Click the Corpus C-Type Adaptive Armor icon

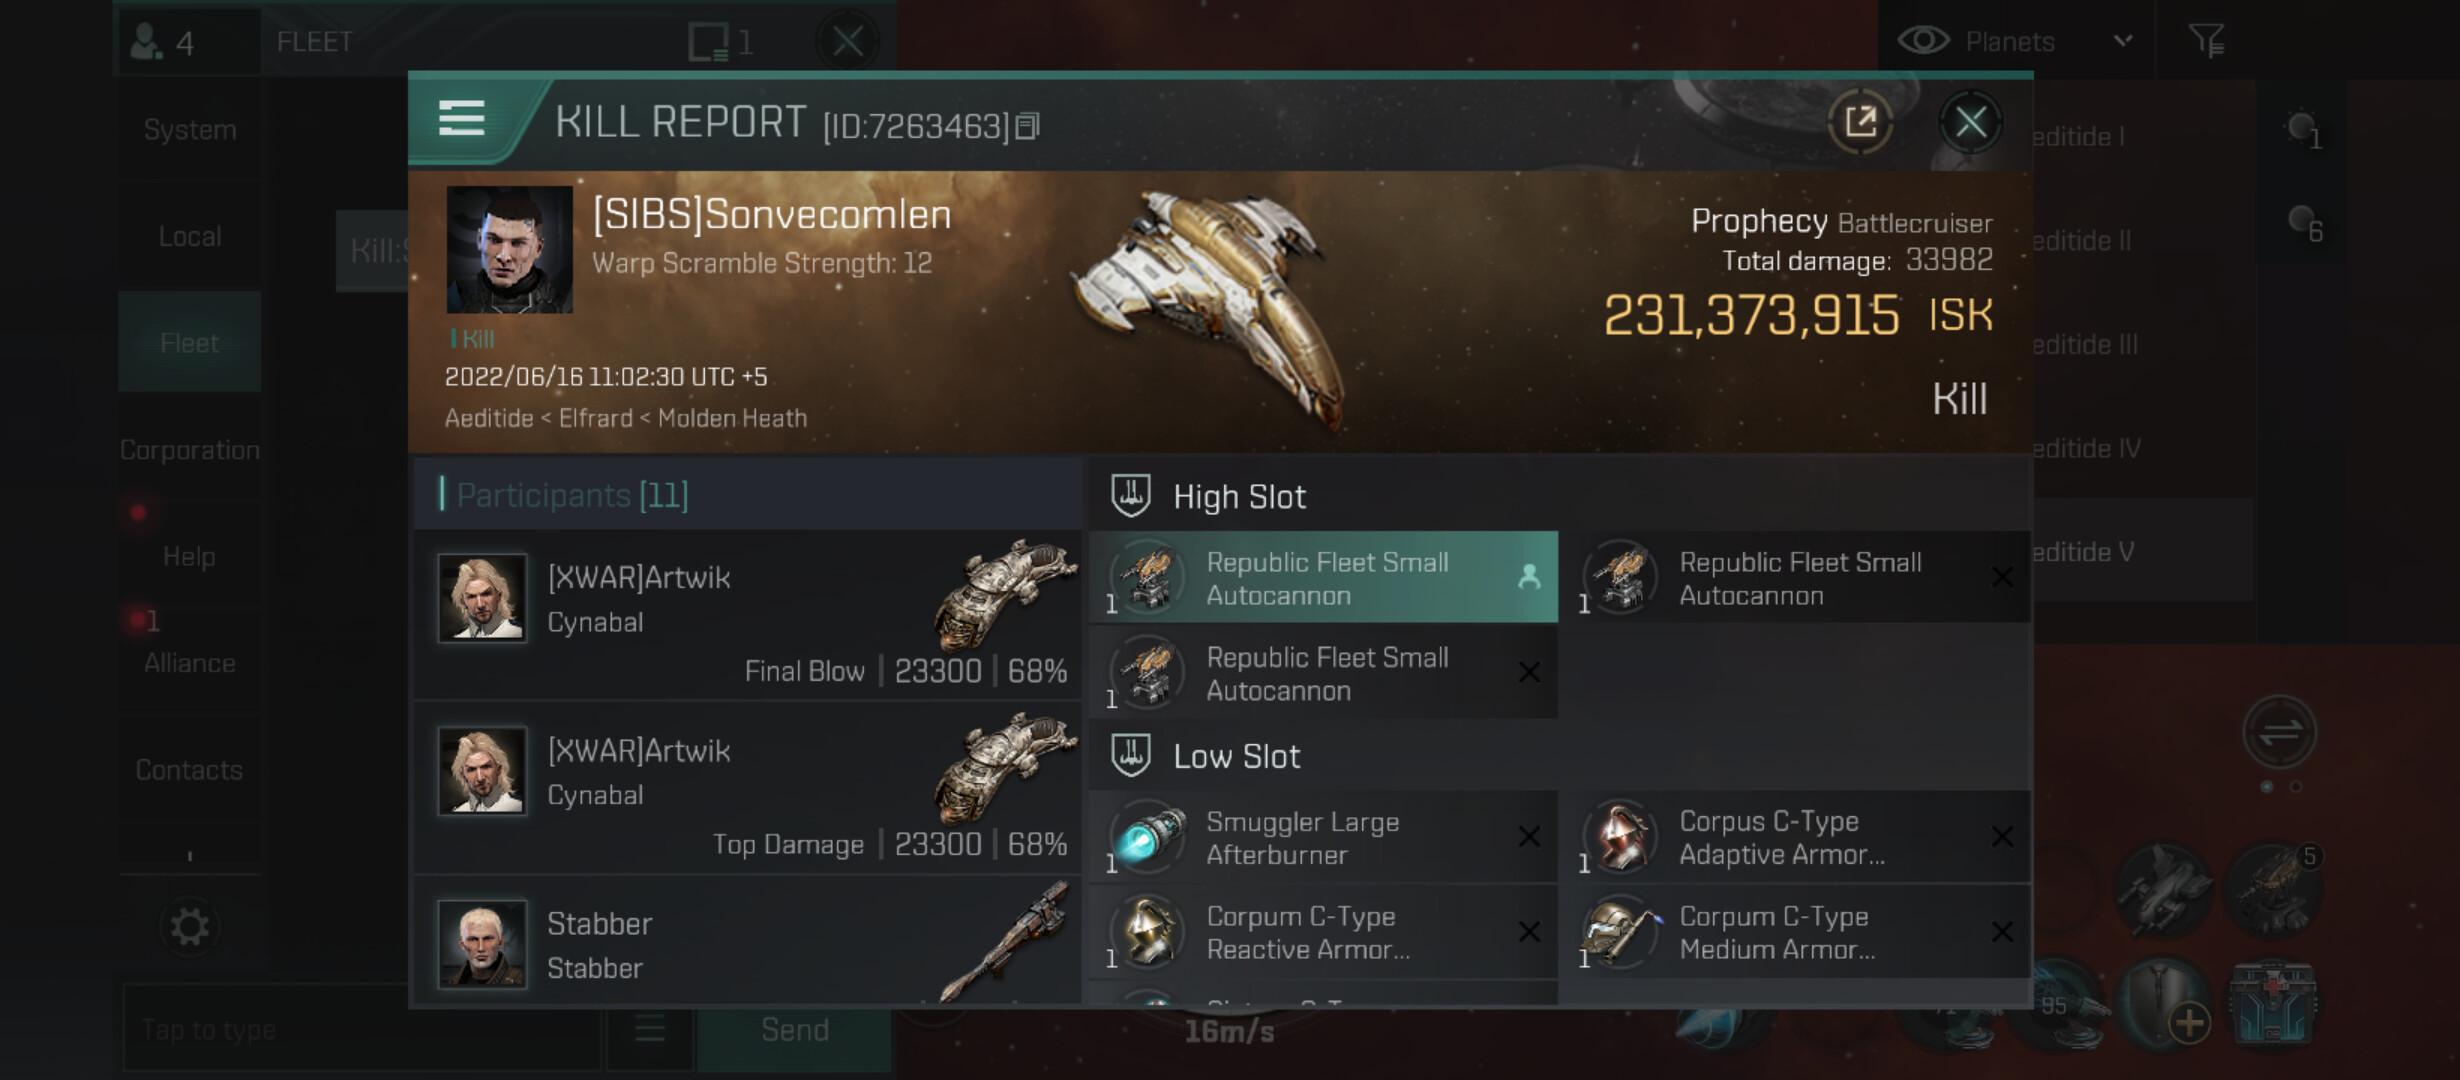coord(1621,838)
